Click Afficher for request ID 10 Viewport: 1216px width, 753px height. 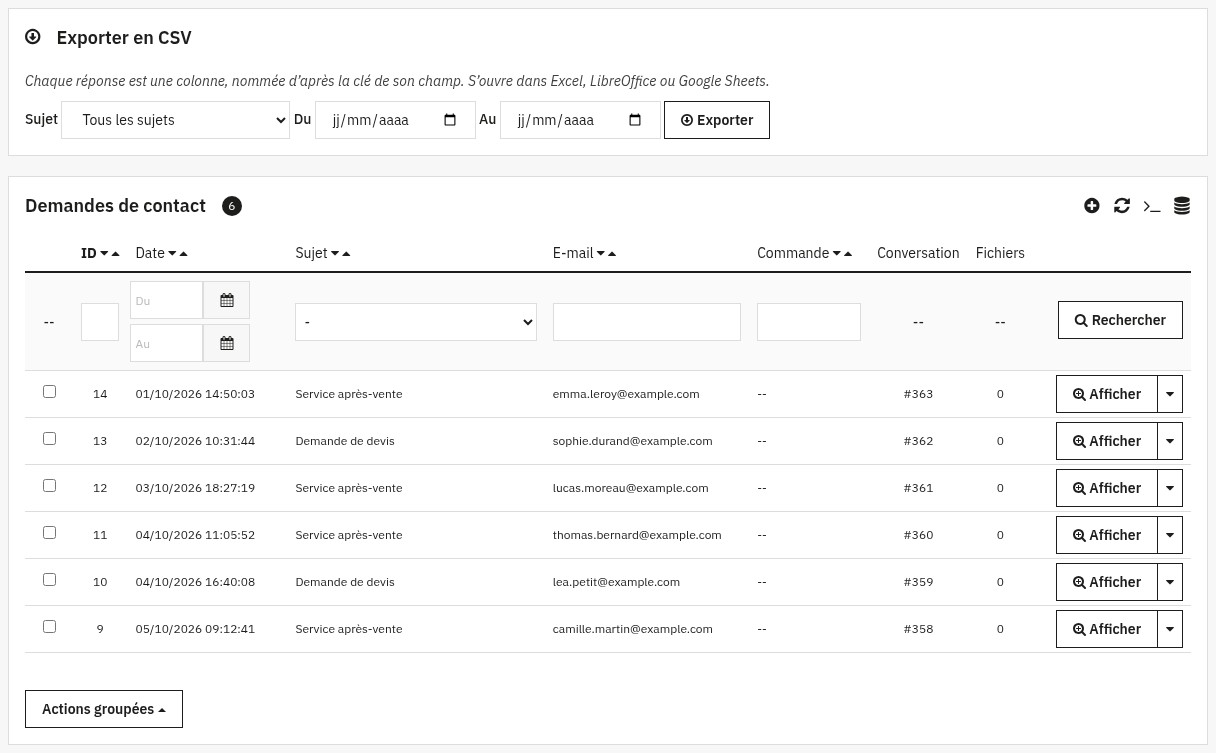click(1107, 582)
